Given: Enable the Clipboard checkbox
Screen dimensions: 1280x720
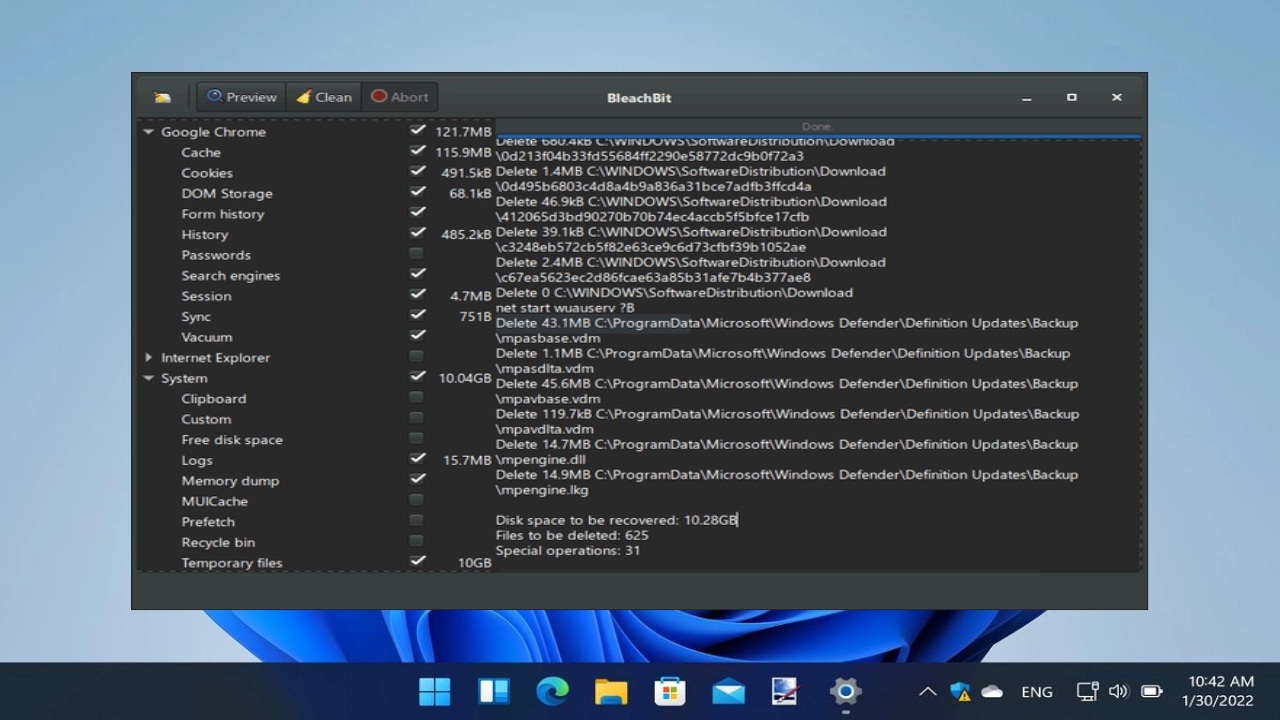Looking at the screenshot, I should pyautogui.click(x=417, y=397).
